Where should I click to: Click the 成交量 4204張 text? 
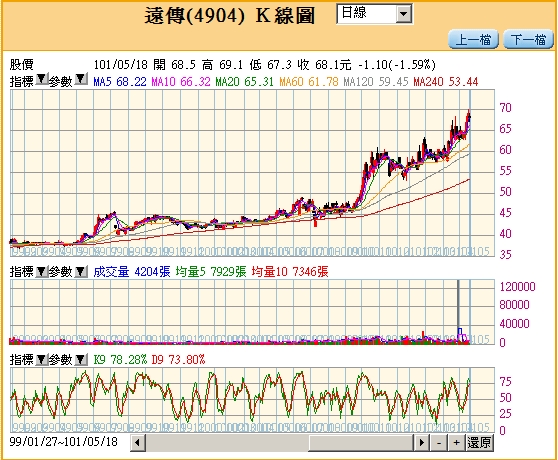click(x=132, y=272)
